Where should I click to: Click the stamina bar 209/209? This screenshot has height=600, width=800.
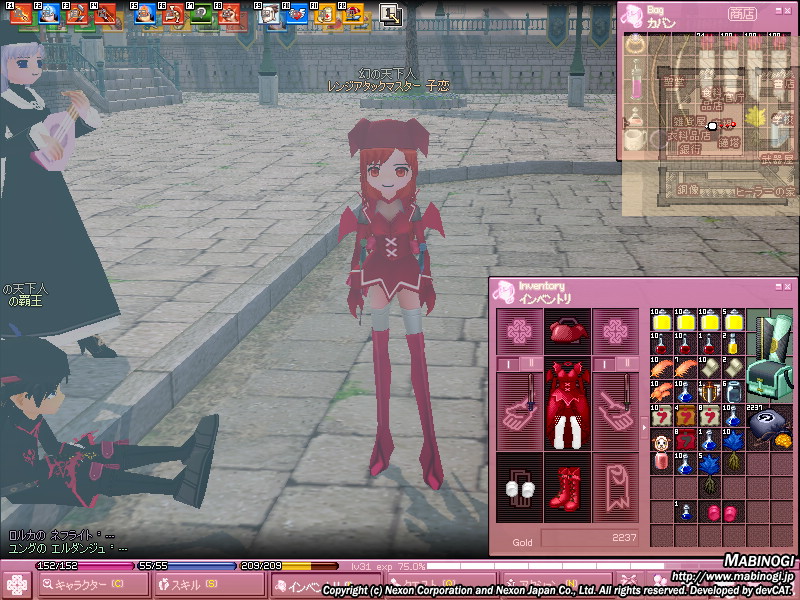pos(289,566)
